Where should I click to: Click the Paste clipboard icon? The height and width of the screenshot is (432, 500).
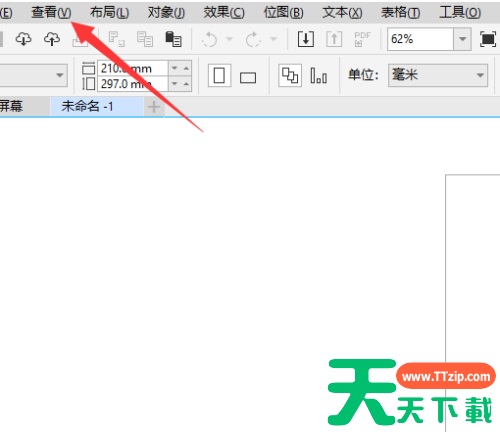(x=173, y=39)
